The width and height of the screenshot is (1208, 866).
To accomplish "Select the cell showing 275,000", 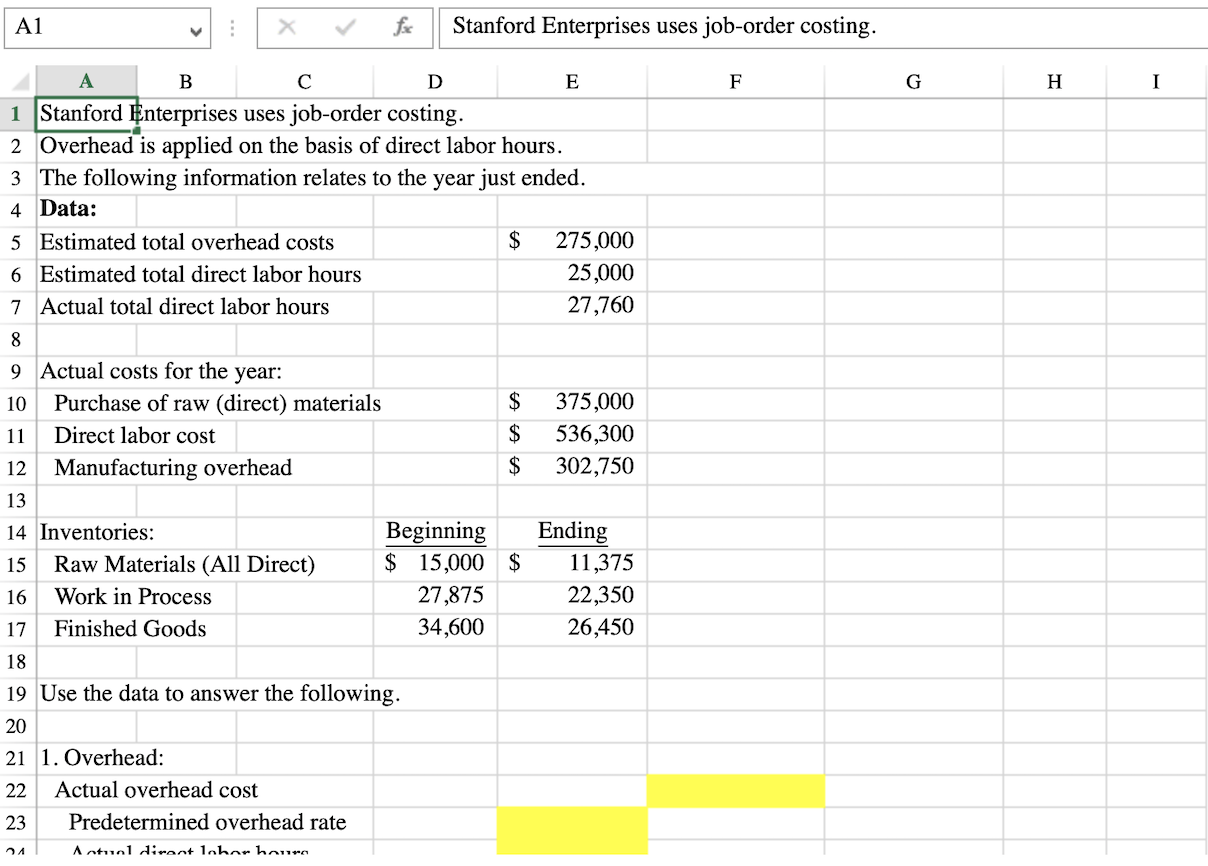I will tap(572, 241).
